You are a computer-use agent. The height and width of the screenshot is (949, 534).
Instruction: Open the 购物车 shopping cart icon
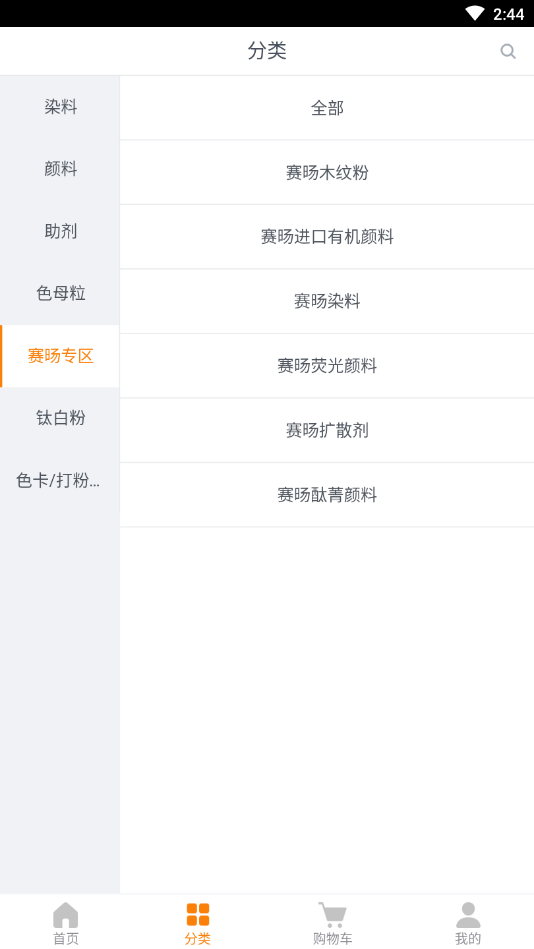coord(332,915)
